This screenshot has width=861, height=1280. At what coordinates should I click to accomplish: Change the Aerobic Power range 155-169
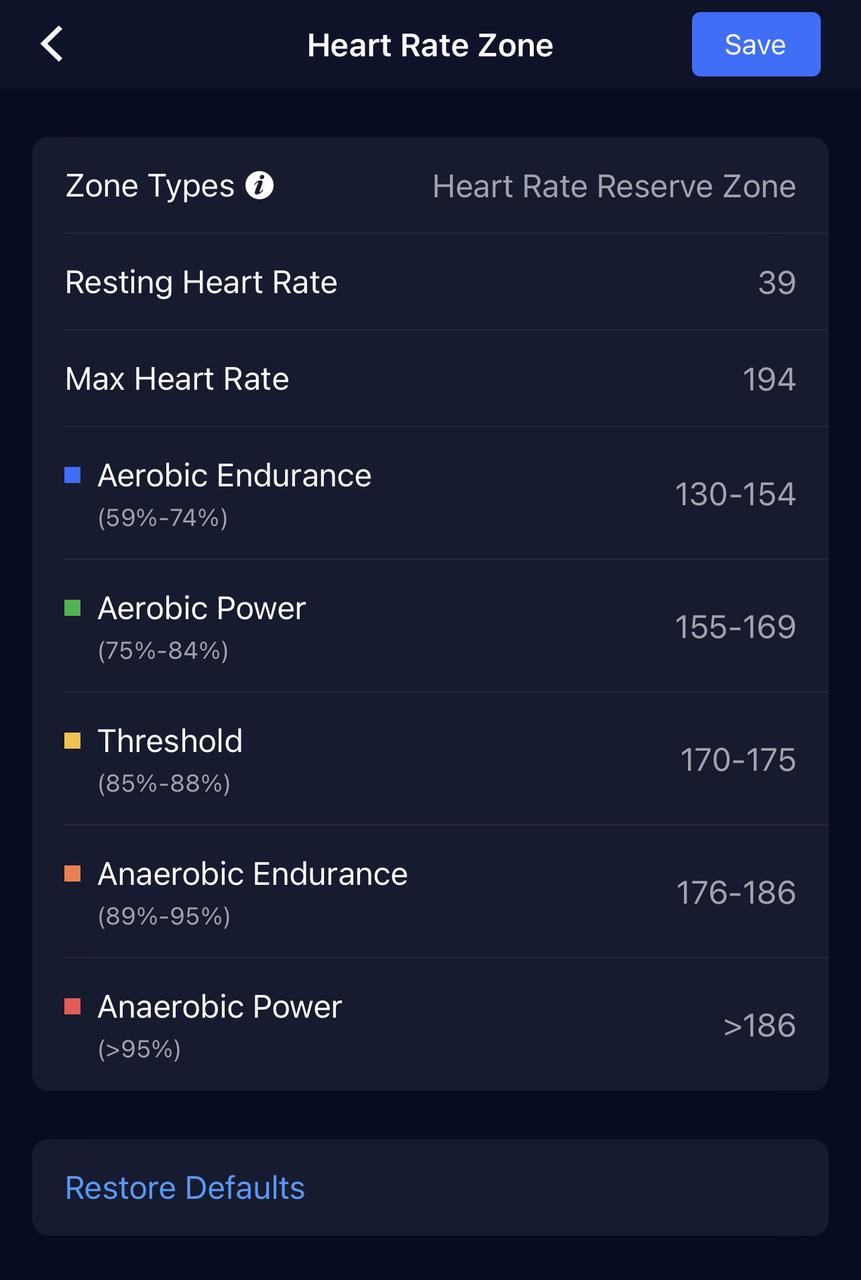pos(735,627)
